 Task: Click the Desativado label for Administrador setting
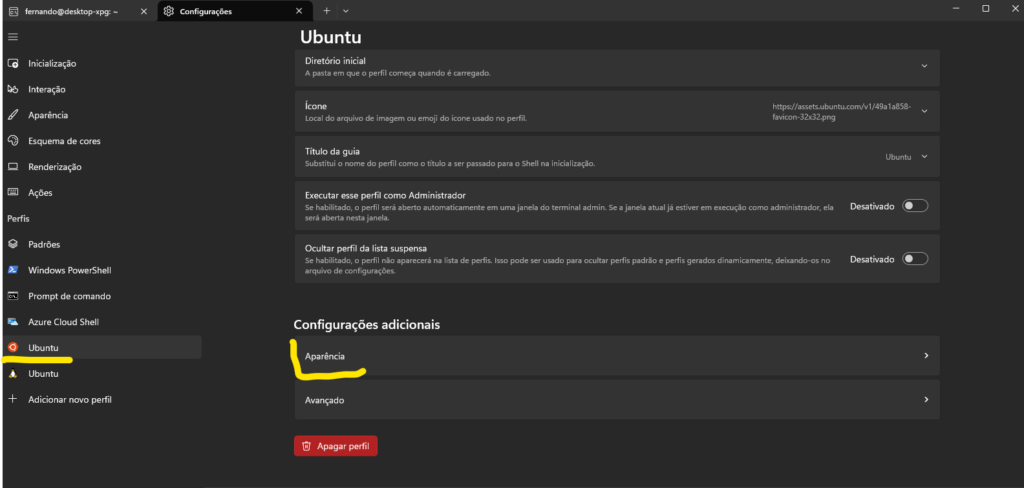(872, 206)
